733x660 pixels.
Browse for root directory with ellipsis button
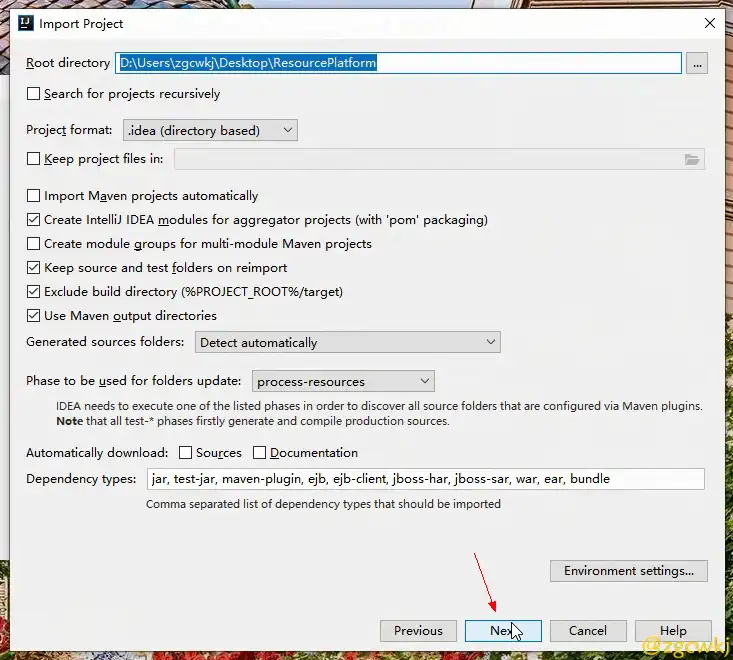point(697,63)
